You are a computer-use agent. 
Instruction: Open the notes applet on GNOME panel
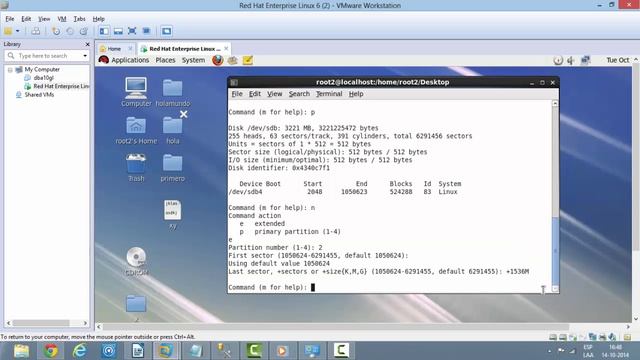[248, 60]
